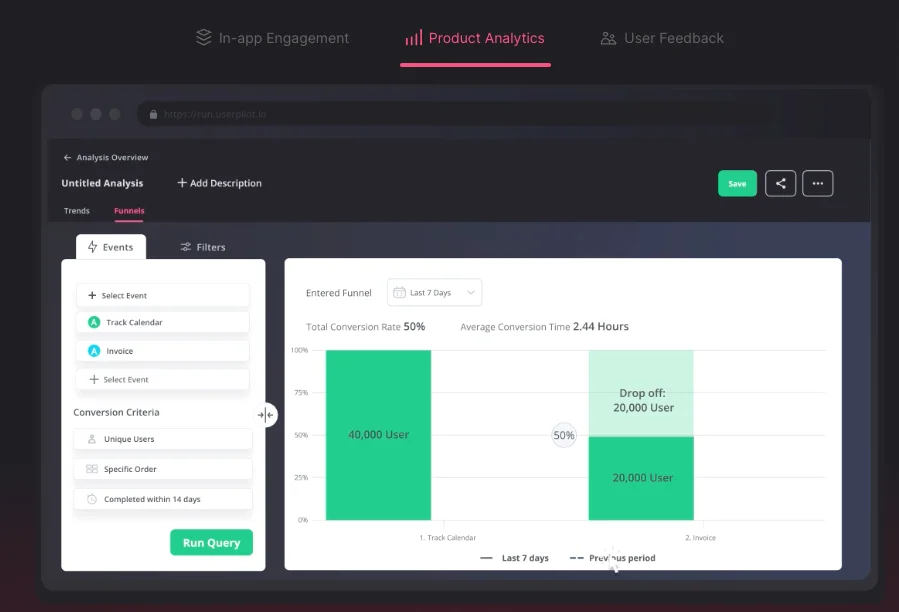Click Add Description
899x612 pixels.
[x=220, y=183]
